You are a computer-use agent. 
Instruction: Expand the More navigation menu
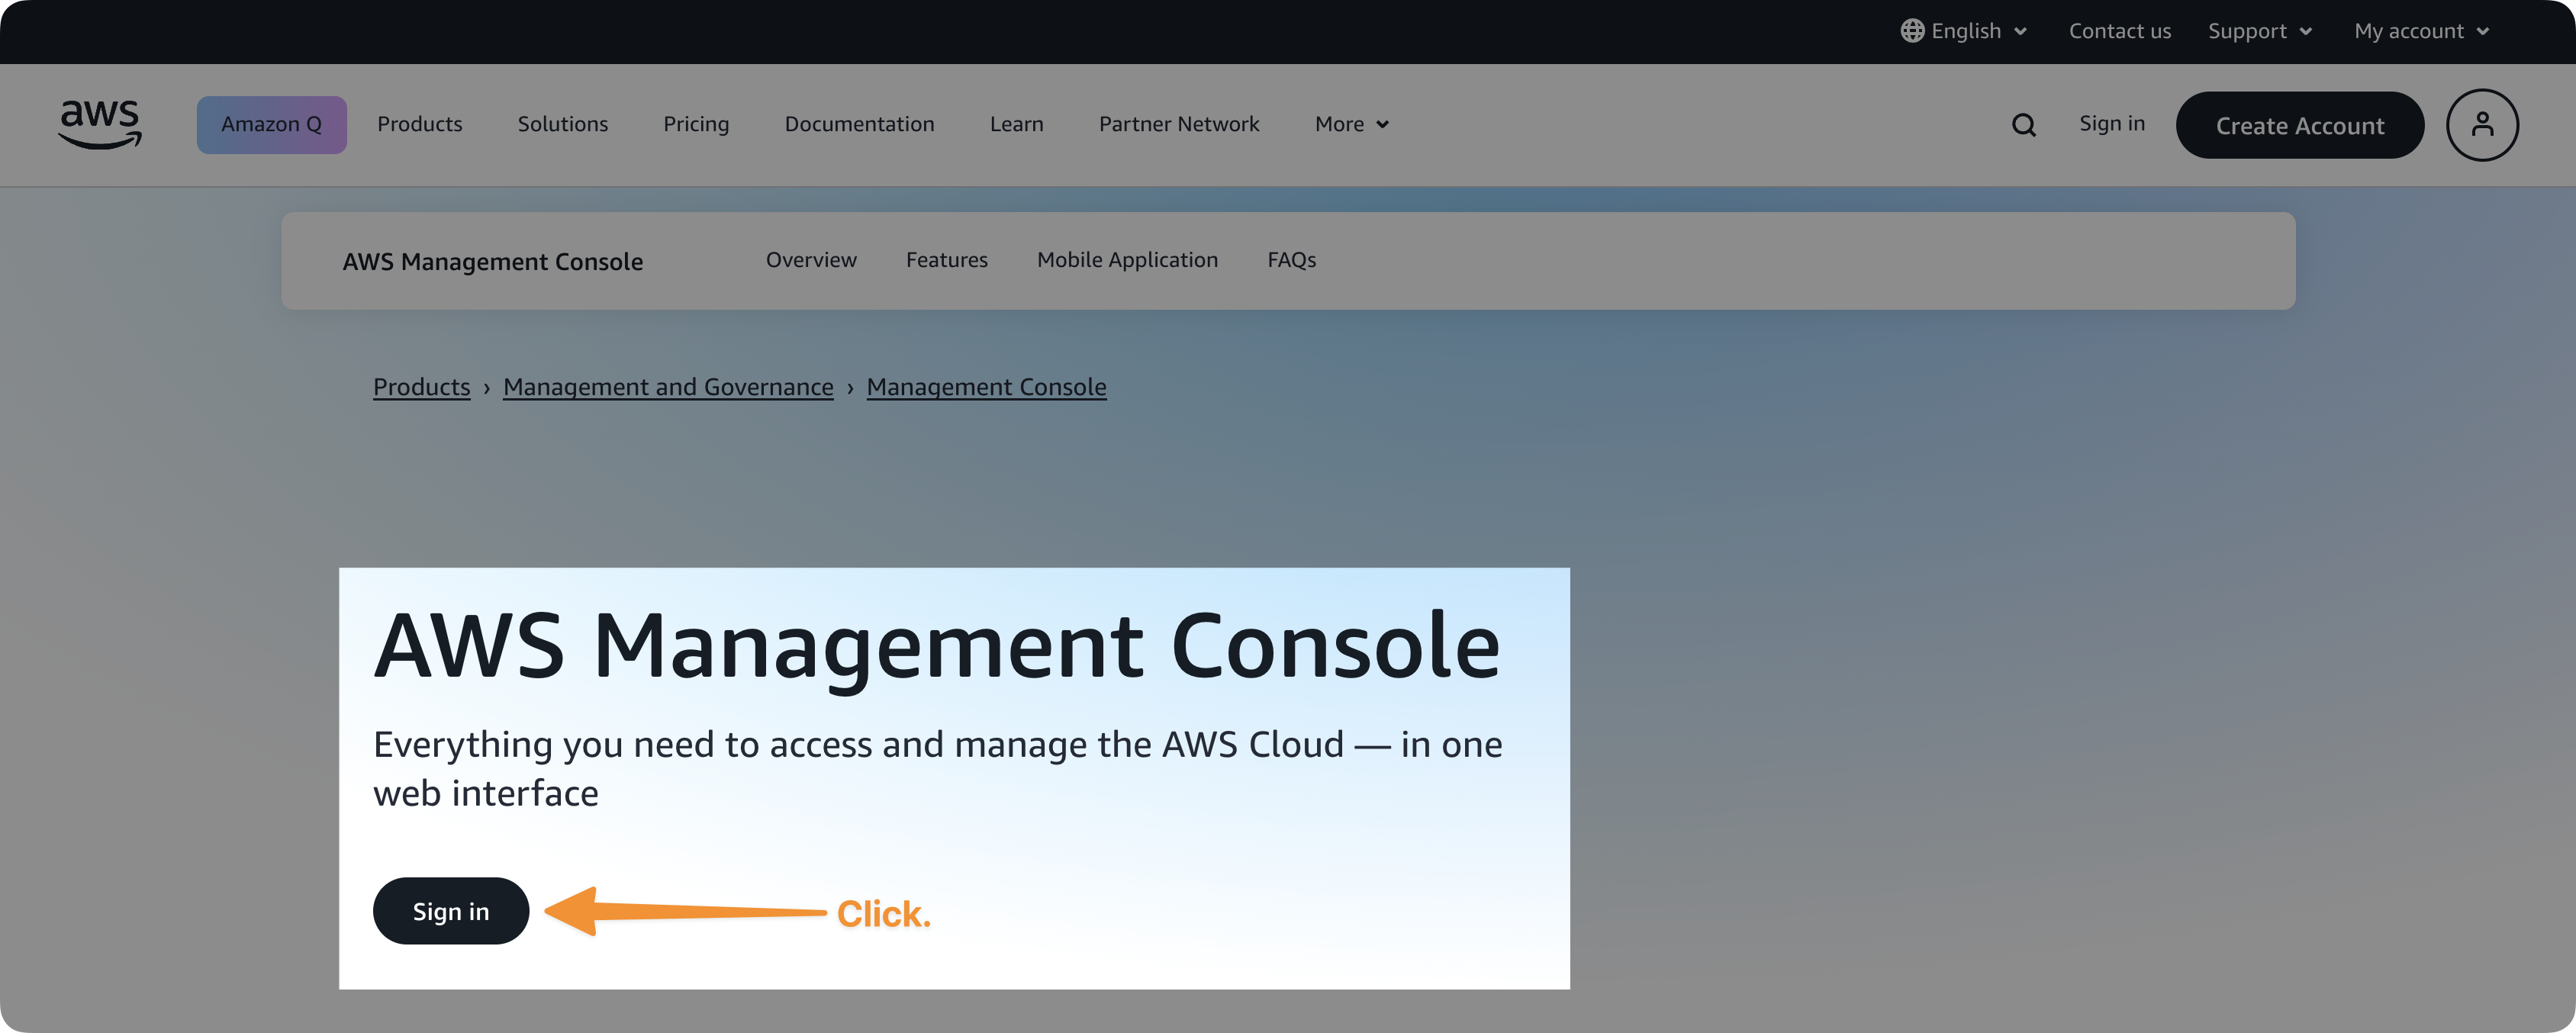(x=1350, y=124)
